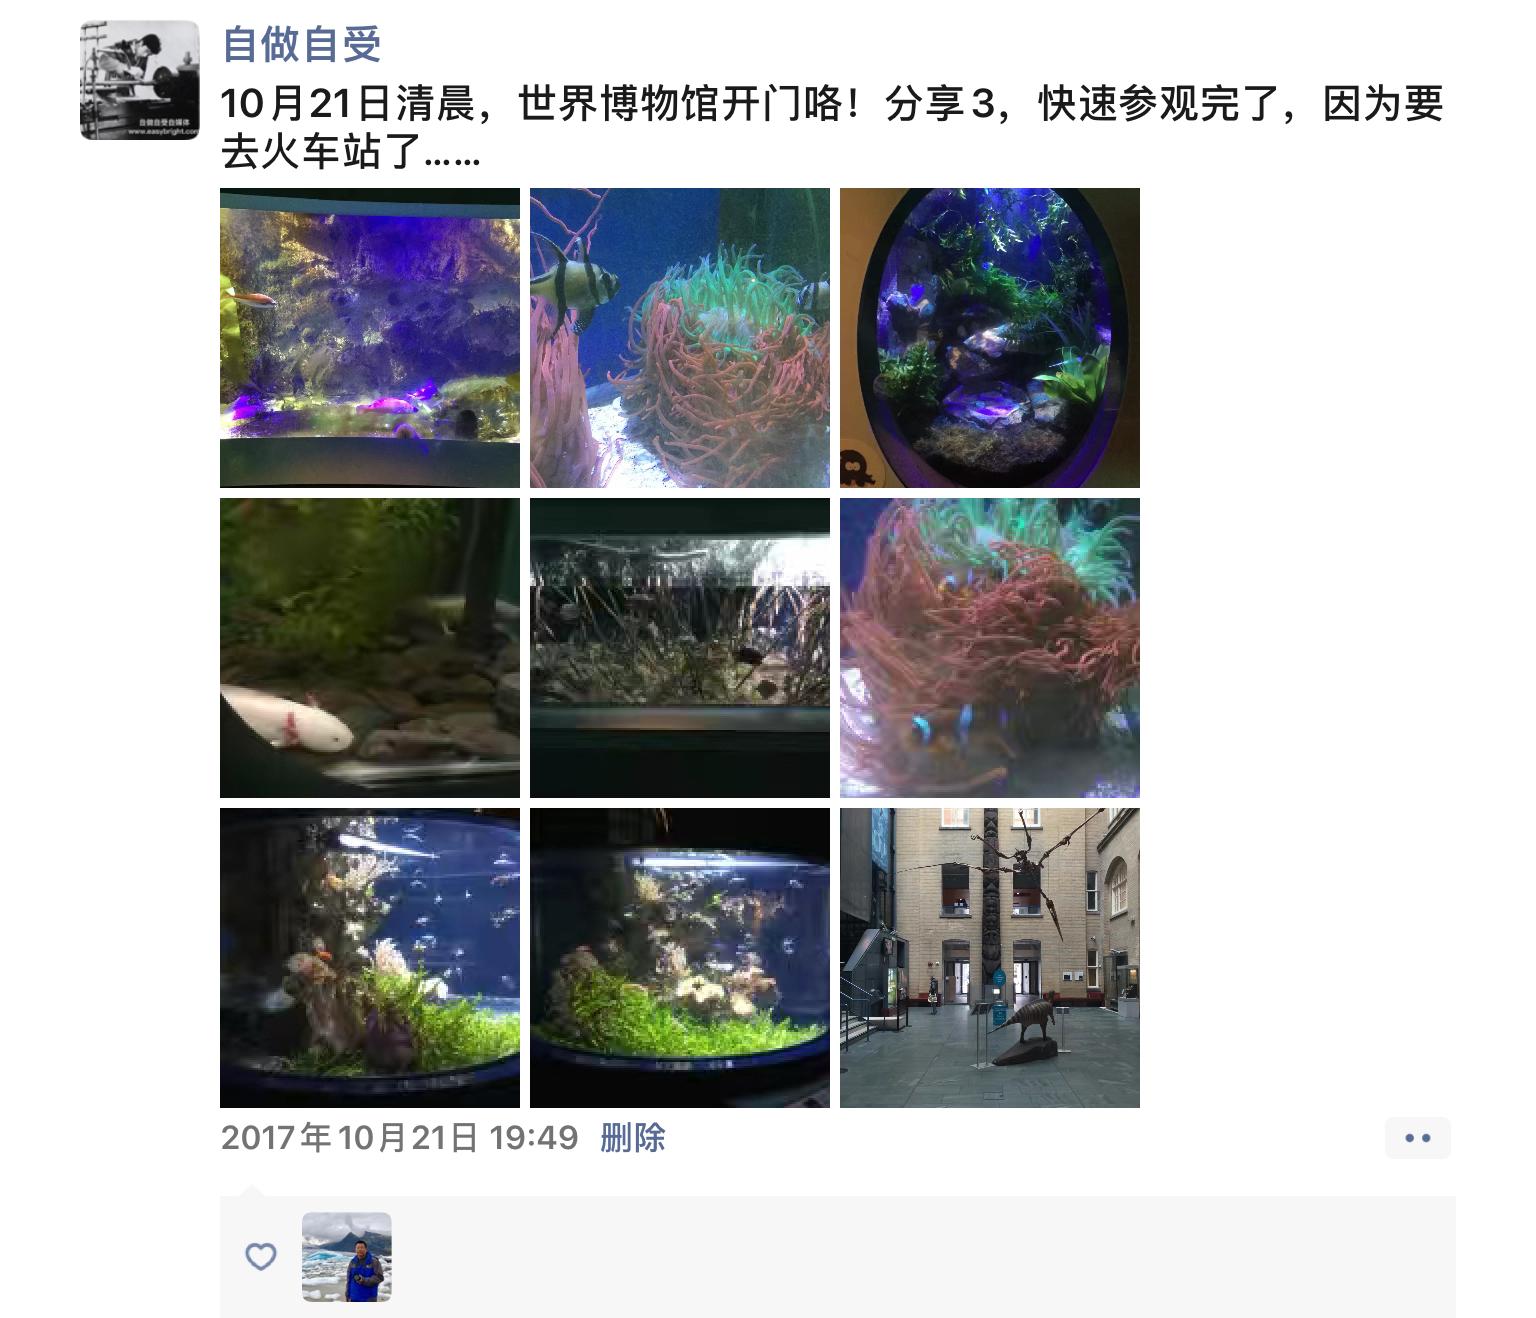Viewport: 1536px width, 1318px height.
Task: Click the 删除 delete link
Action: point(633,1138)
